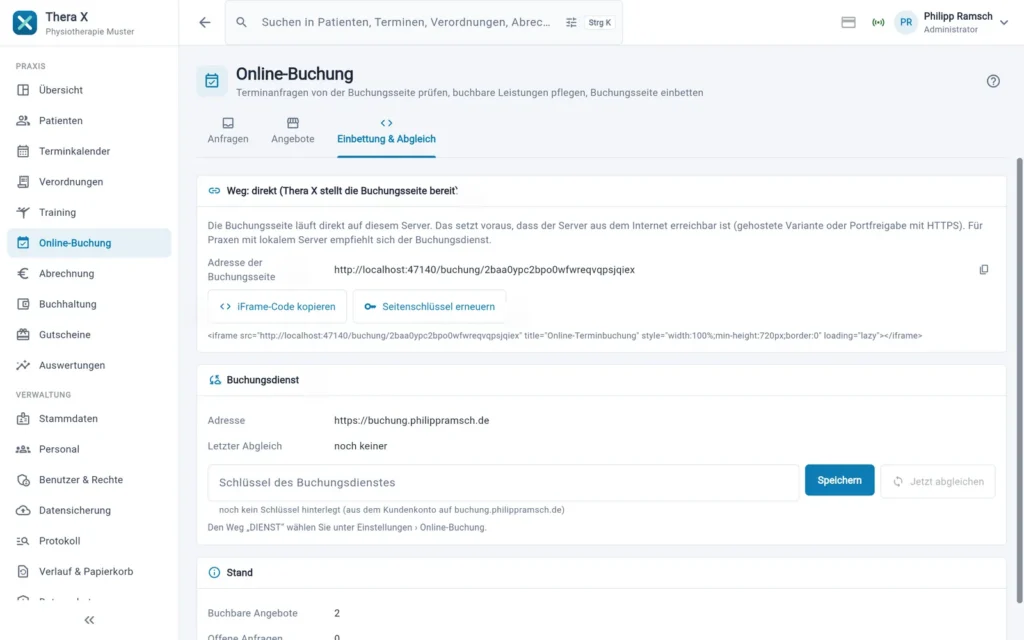The width and height of the screenshot is (1024, 640).
Task: Open Übersicht in the sidebar
Action: point(89,90)
